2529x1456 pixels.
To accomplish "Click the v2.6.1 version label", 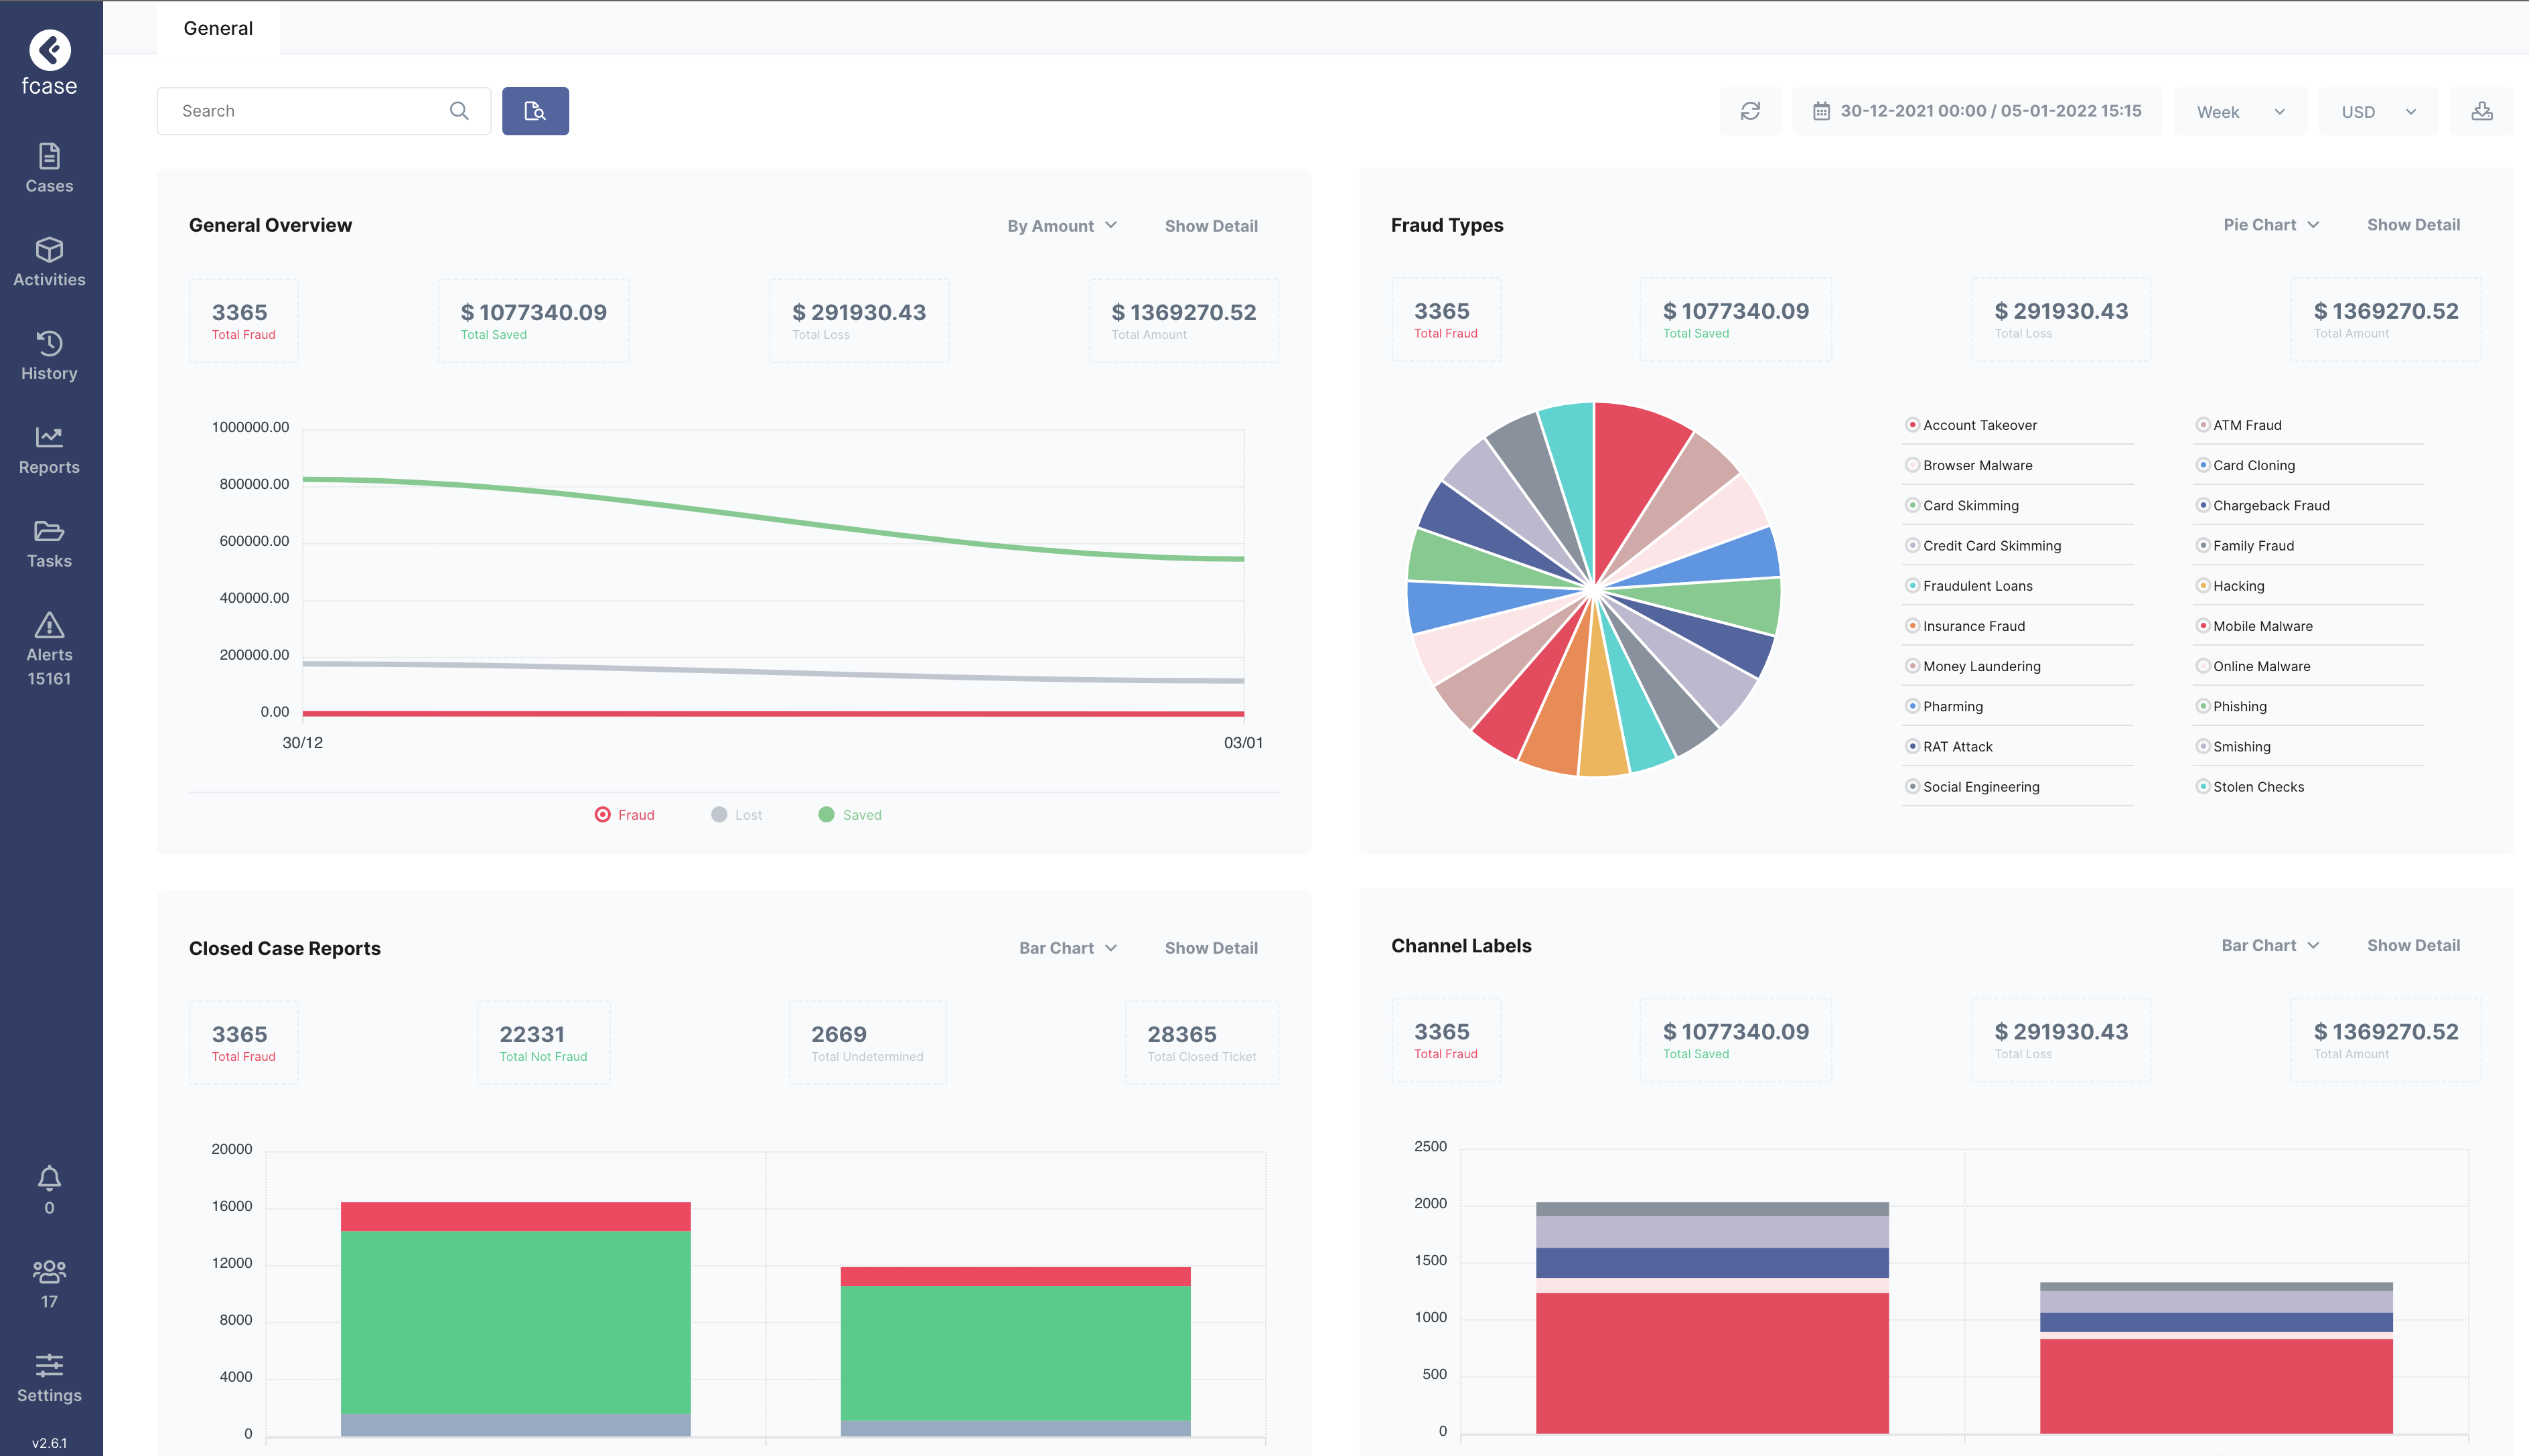I will click(49, 1443).
